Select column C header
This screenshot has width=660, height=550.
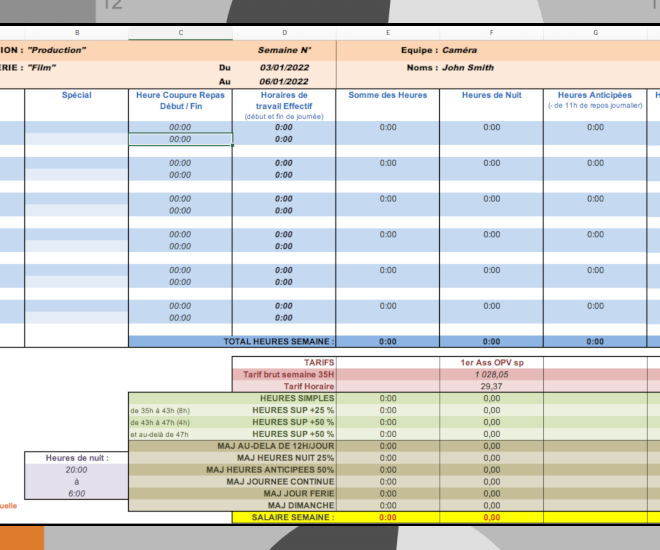pyautogui.click(x=181, y=33)
